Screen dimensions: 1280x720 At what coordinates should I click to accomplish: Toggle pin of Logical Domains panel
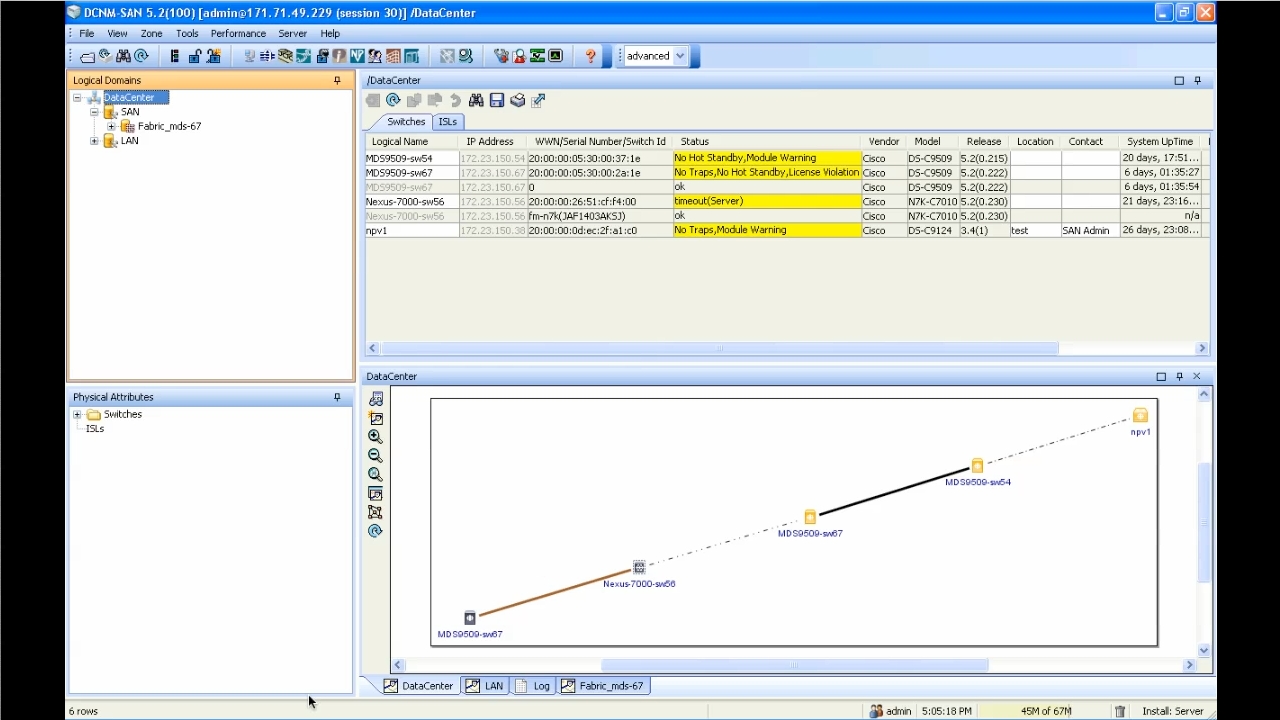(x=337, y=80)
